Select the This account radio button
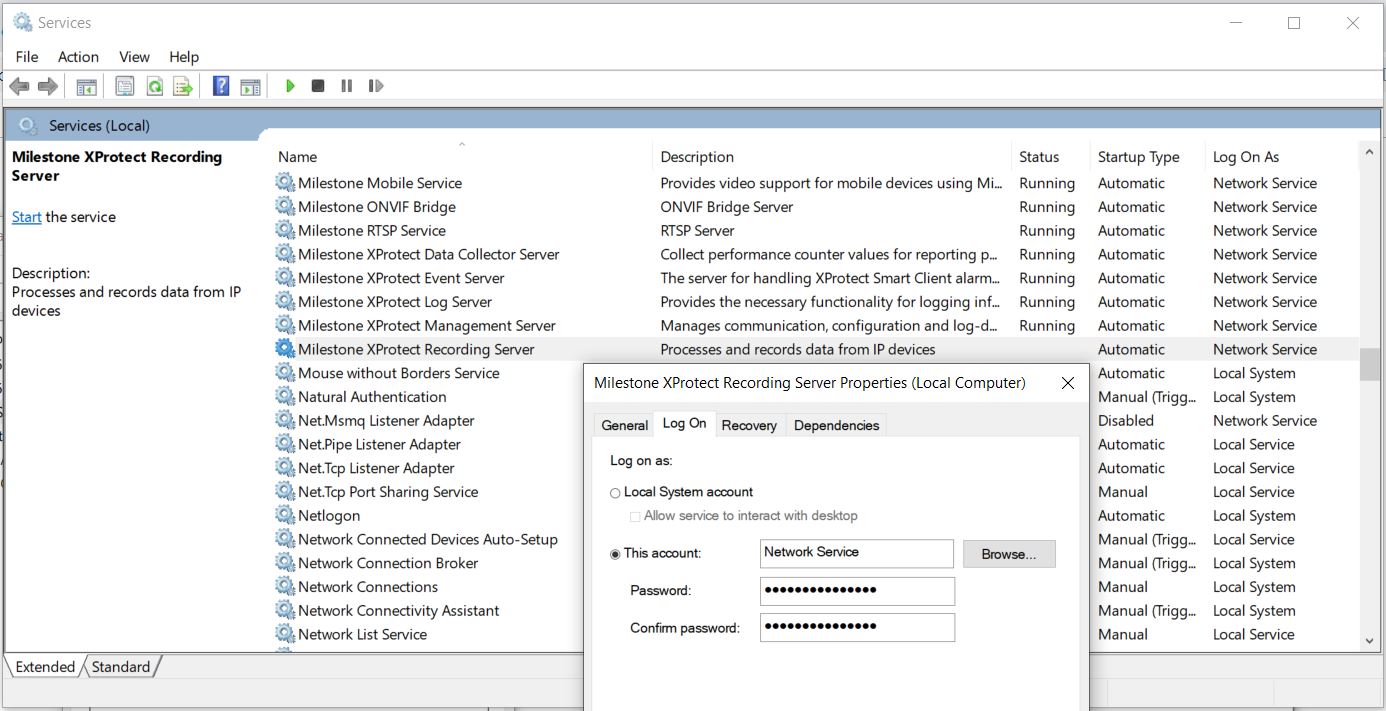The image size is (1386, 711). pos(615,554)
